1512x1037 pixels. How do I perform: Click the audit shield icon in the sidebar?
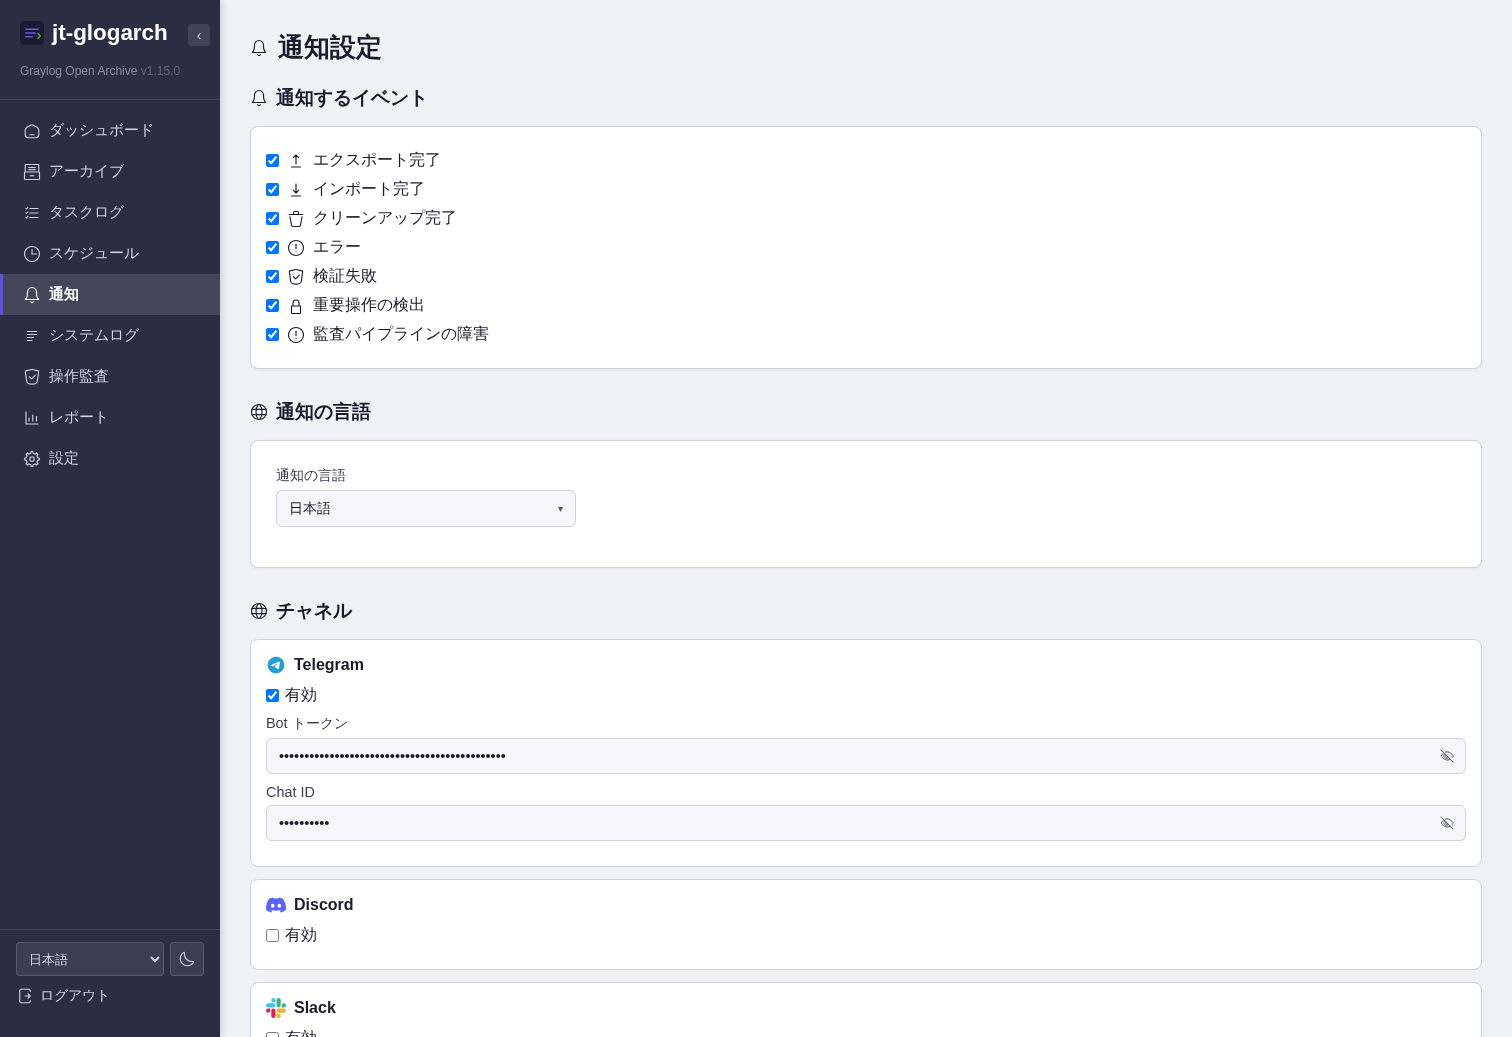pyautogui.click(x=32, y=377)
